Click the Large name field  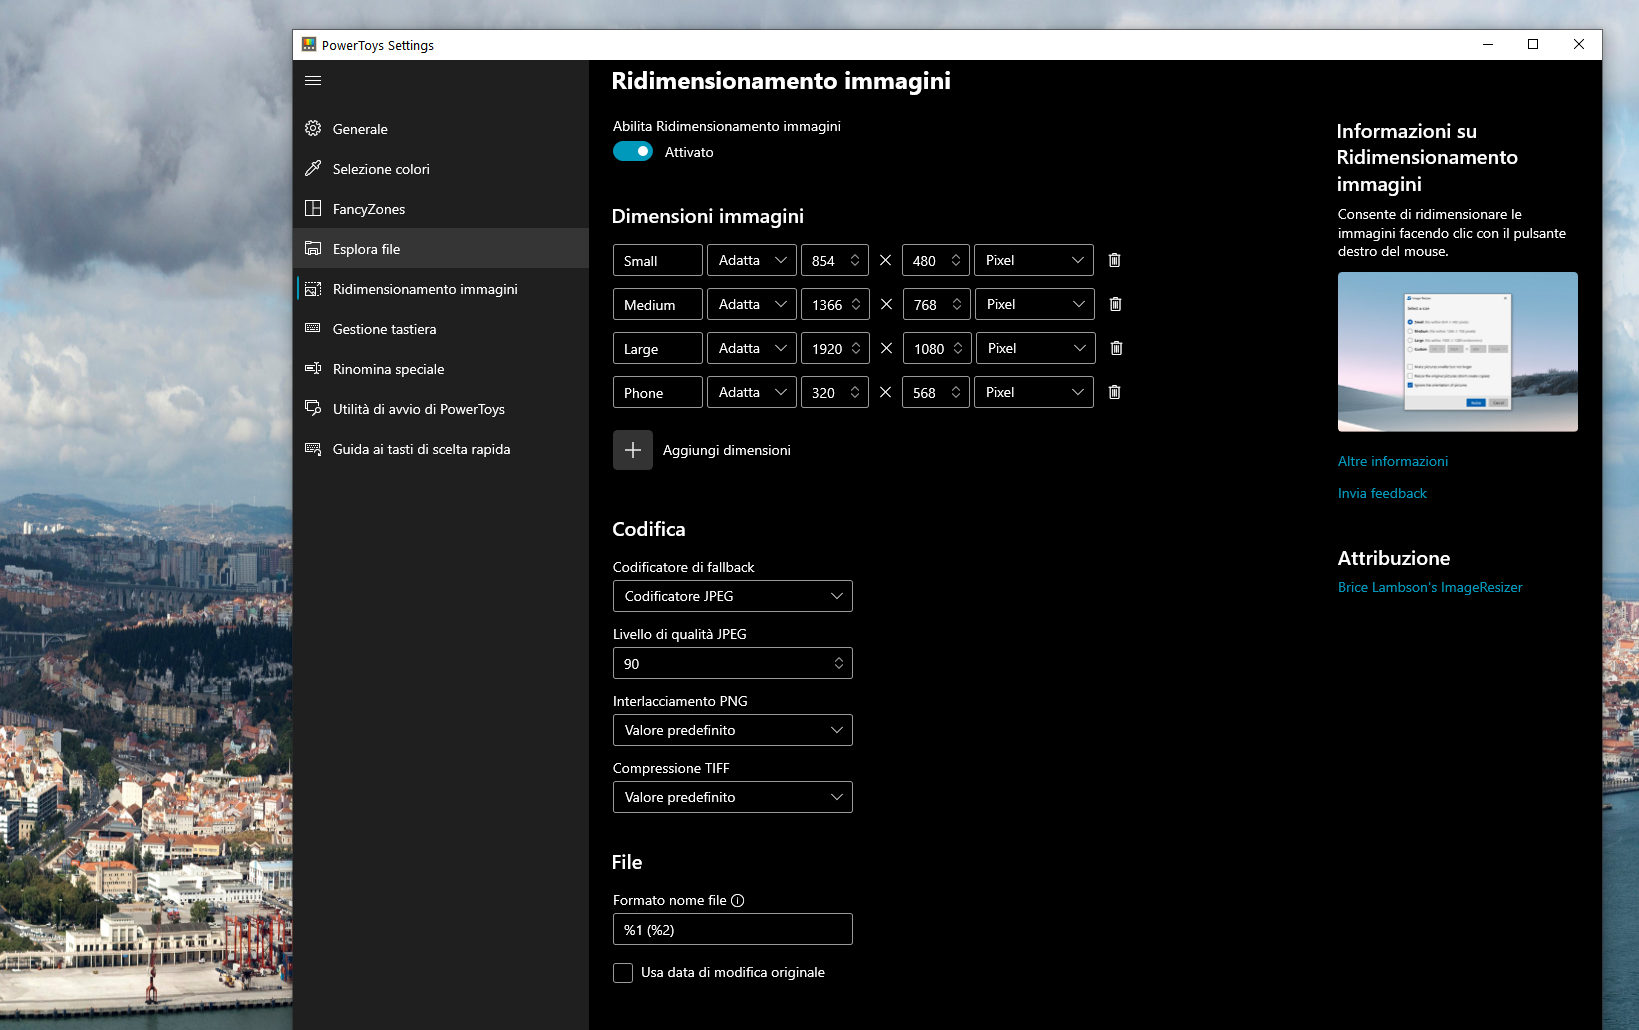(x=658, y=348)
